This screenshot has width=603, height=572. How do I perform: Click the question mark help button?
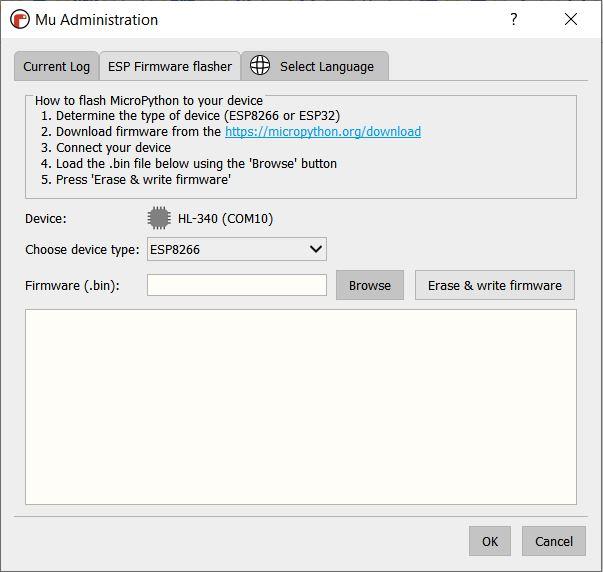pyautogui.click(x=514, y=19)
